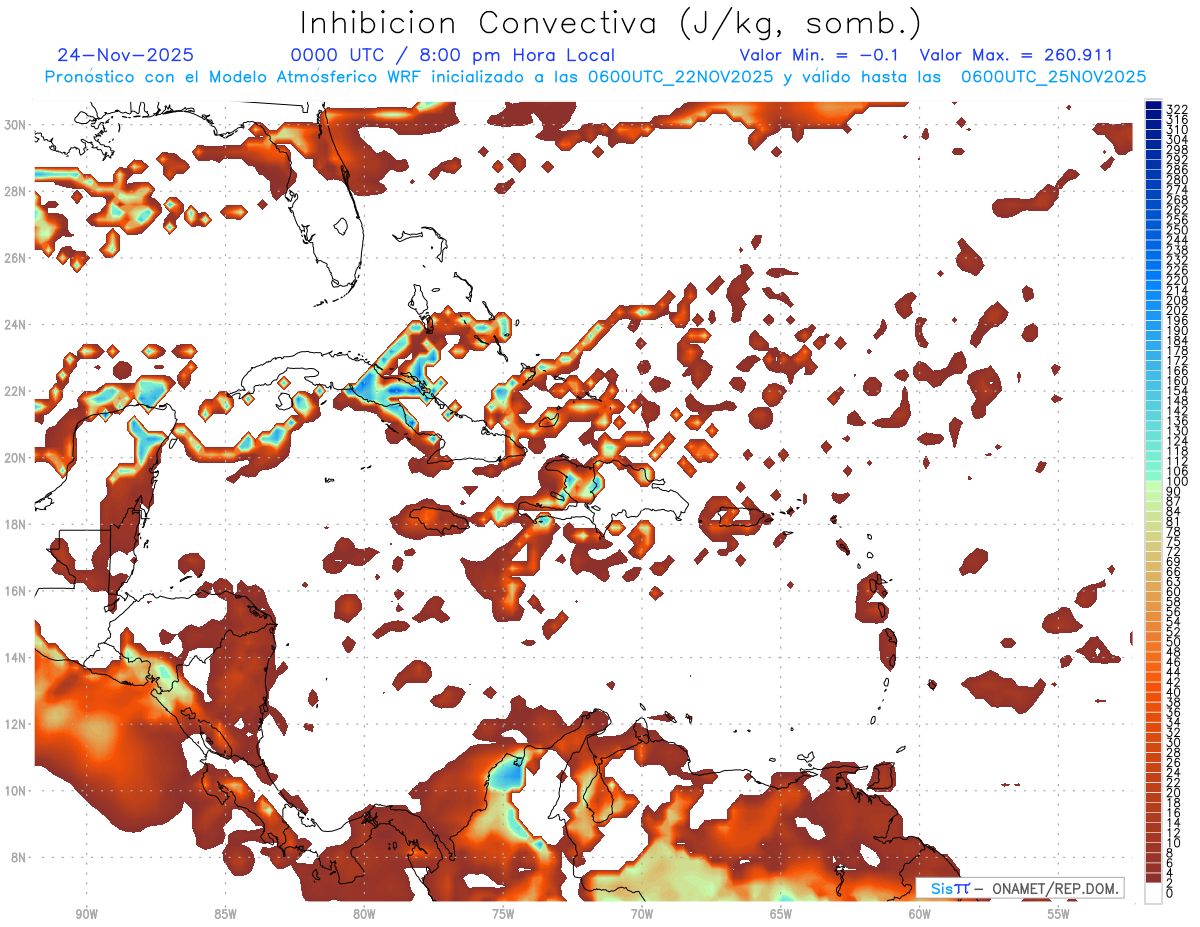This screenshot has height=927, width=1200.
Task: Click the "85W" longitude label
Action: pos(225,914)
